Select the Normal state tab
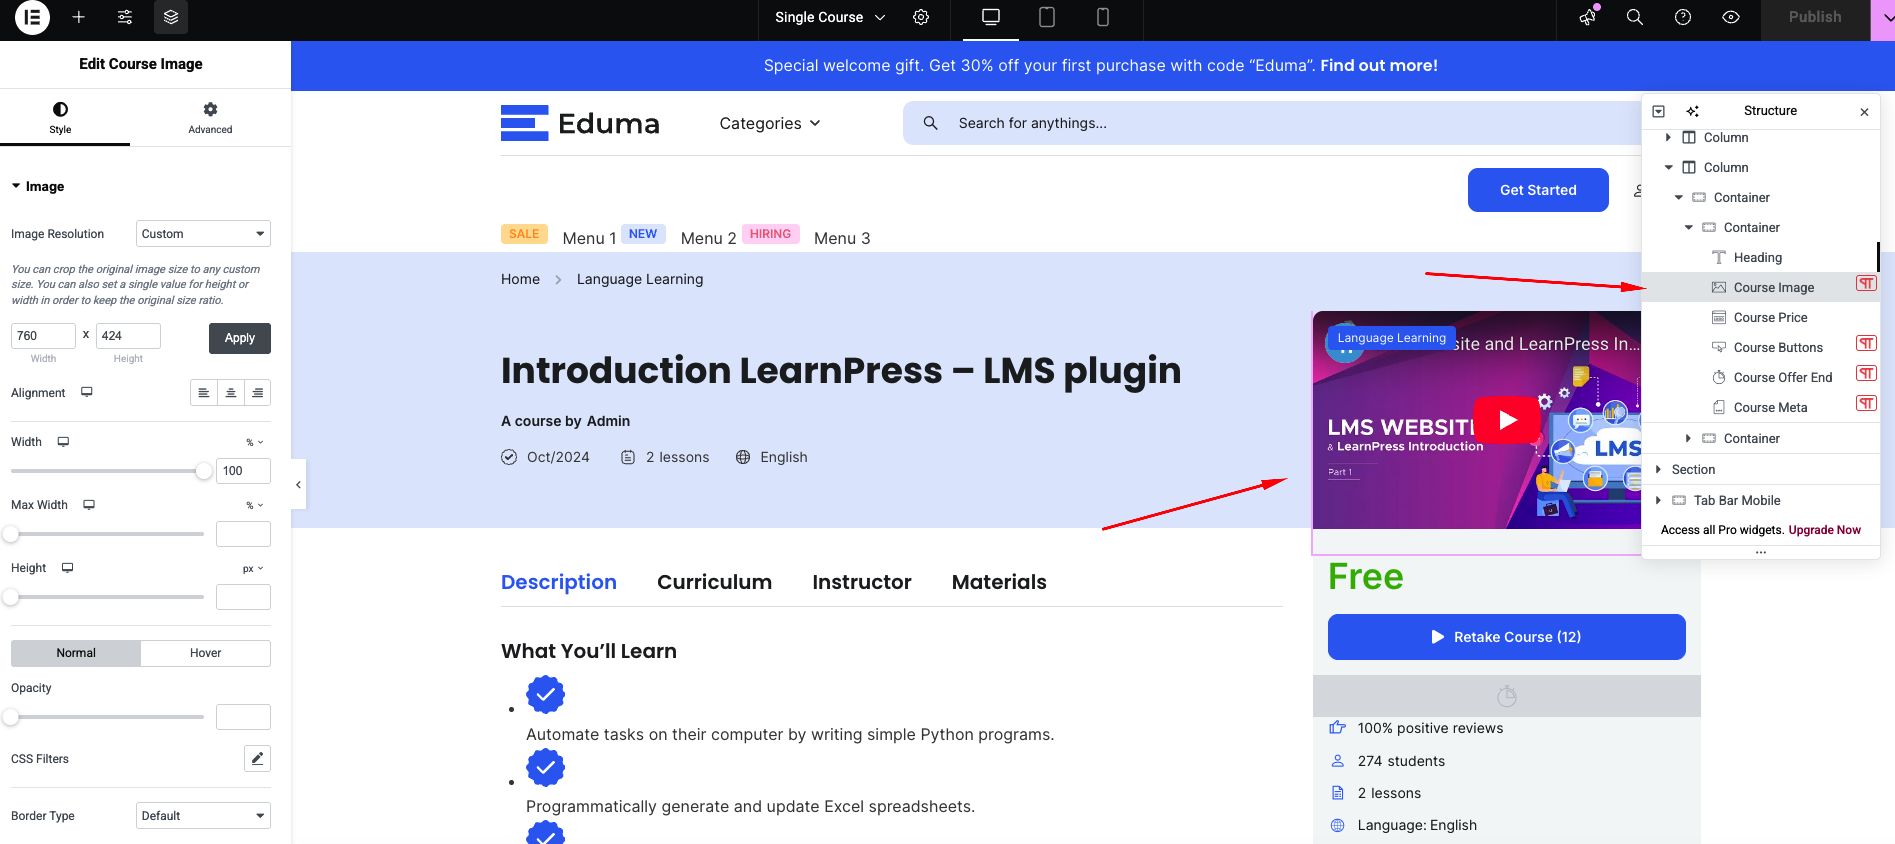Screen dimensions: 1895x844 click(76, 653)
